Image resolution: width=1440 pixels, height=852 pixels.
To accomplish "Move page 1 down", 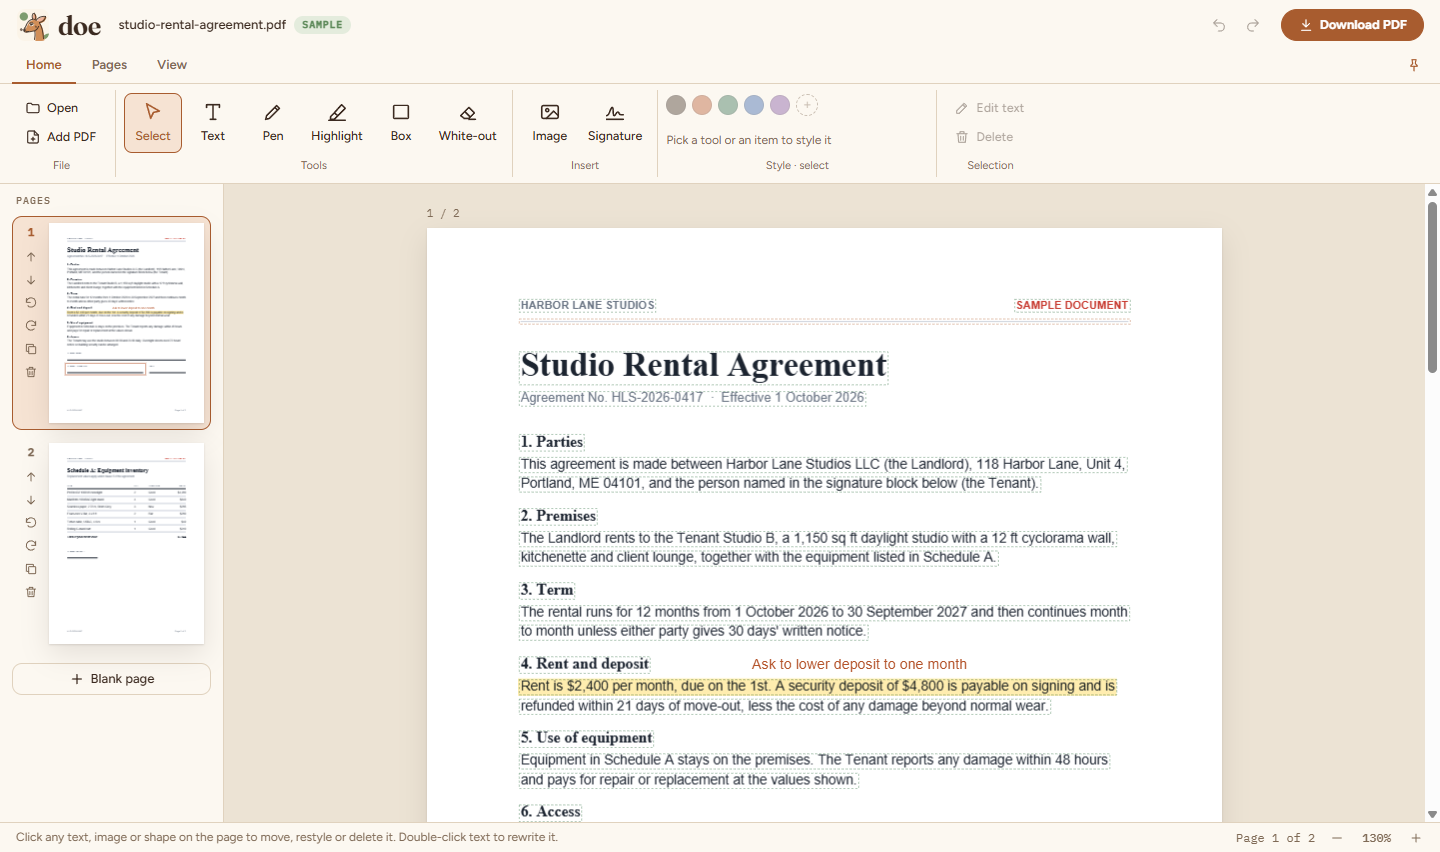I will pyautogui.click(x=31, y=280).
